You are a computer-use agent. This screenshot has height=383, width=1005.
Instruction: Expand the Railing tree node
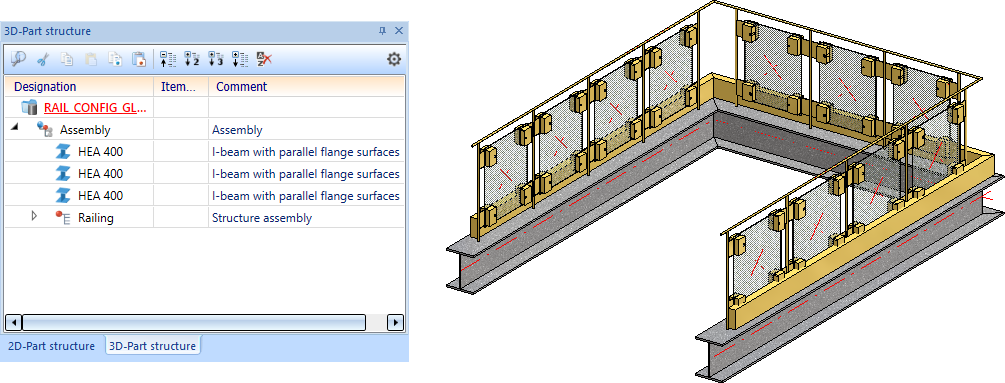35,216
